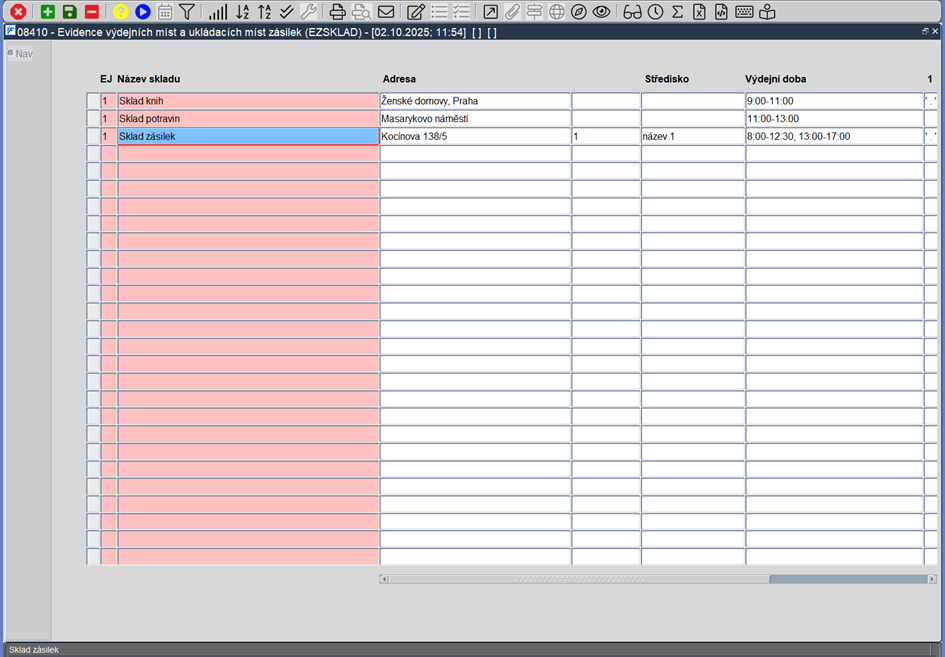Select the 'Sklad knih' name cell
The image size is (945, 657).
[x=248, y=101]
